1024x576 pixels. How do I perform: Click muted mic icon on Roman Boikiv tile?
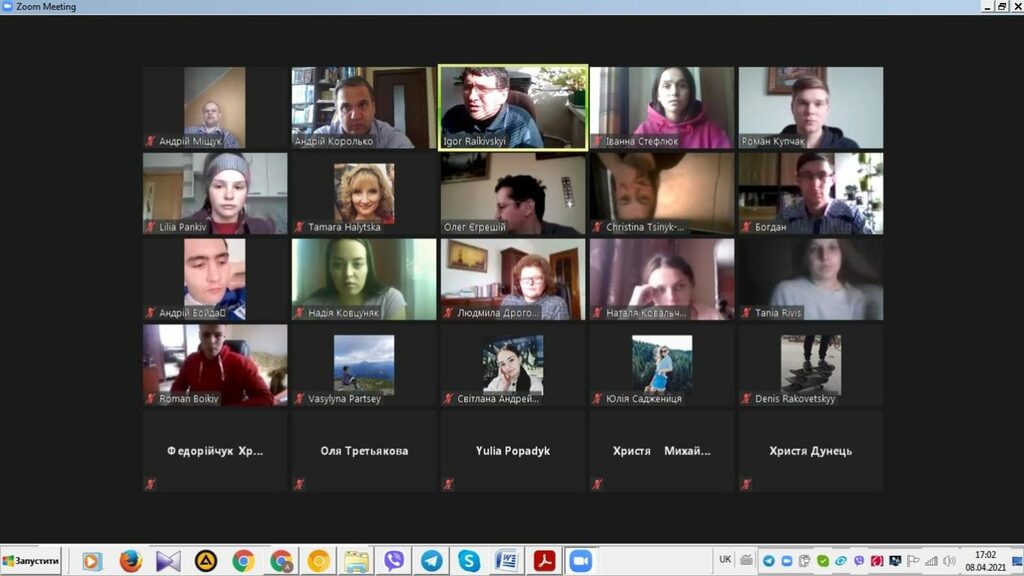click(x=151, y=399)
